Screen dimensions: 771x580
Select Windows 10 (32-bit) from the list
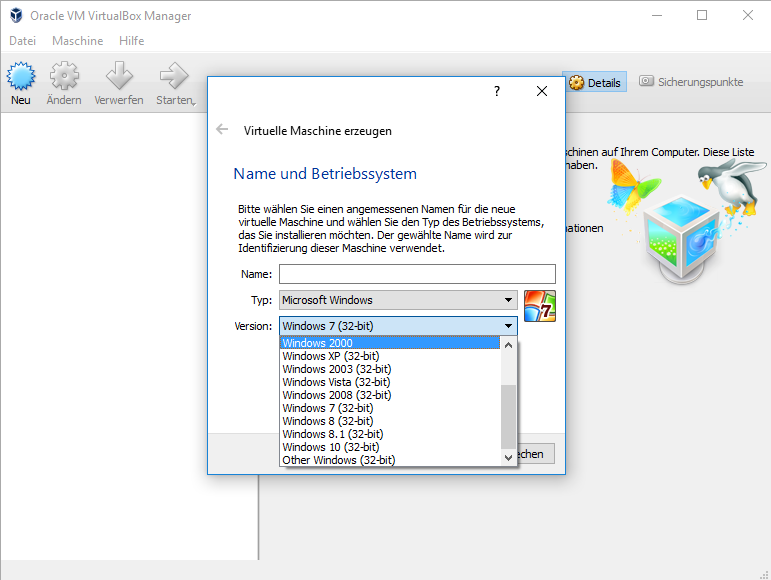[390, 447]
